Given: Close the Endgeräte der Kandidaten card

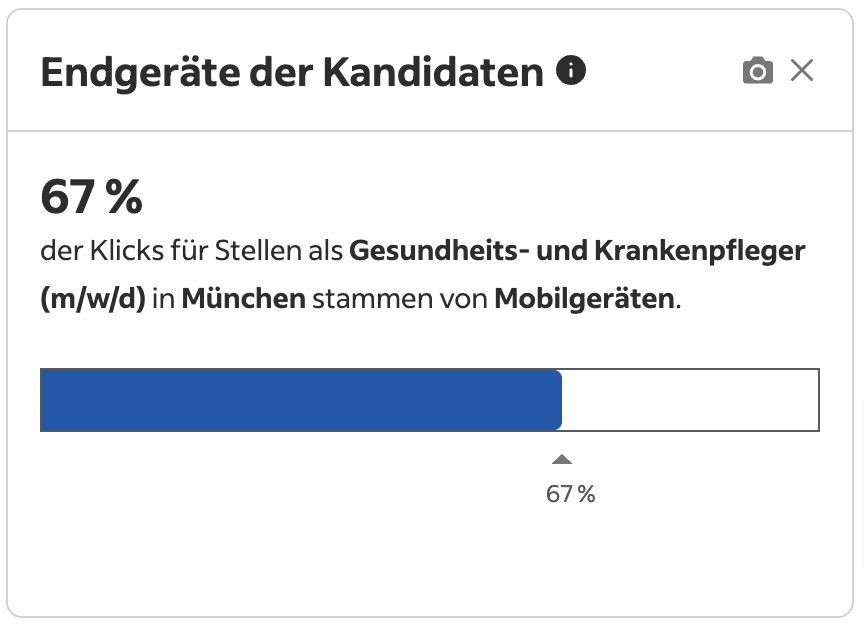Looking at the screenshot, I should tap(803, 71).
